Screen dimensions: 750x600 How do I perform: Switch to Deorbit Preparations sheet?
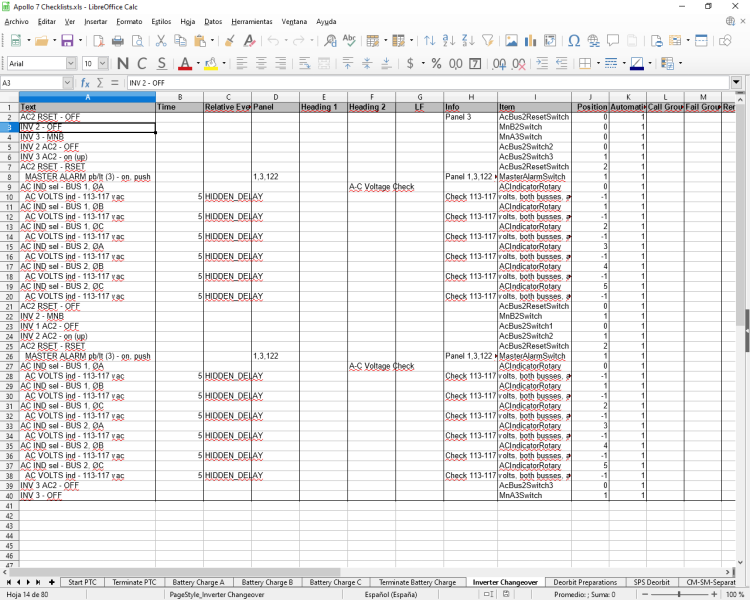coord(585,582)
